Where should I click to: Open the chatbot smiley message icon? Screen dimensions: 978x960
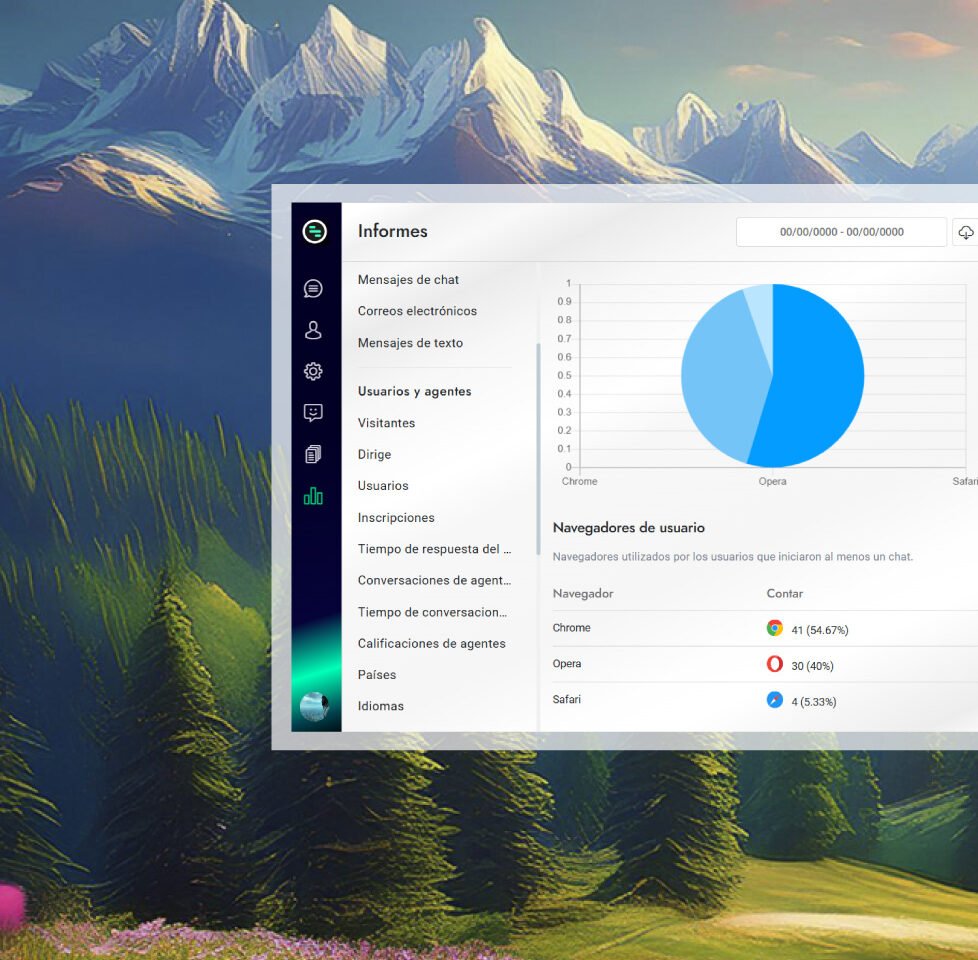point(313,413)
